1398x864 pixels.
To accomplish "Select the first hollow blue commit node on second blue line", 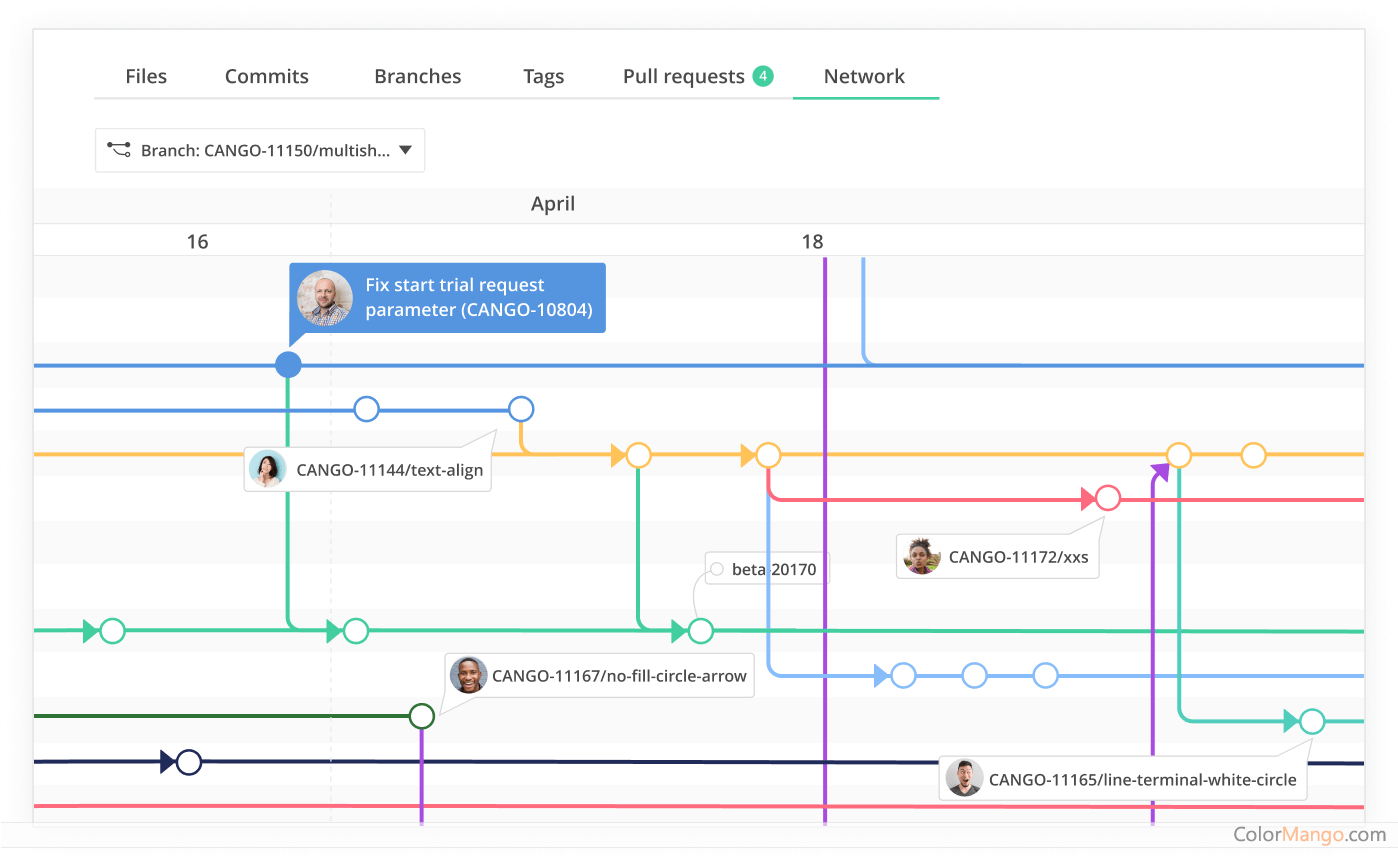I will coord(367,409).
